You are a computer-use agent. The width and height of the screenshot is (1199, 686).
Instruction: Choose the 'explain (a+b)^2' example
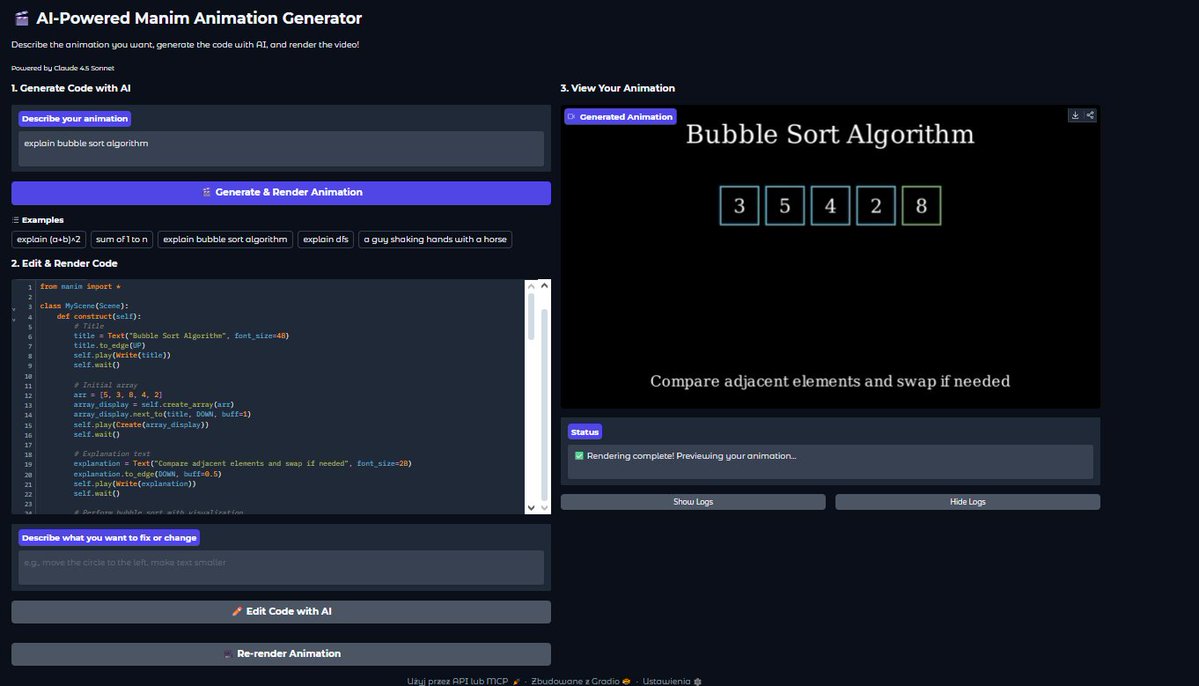point(49,239)
